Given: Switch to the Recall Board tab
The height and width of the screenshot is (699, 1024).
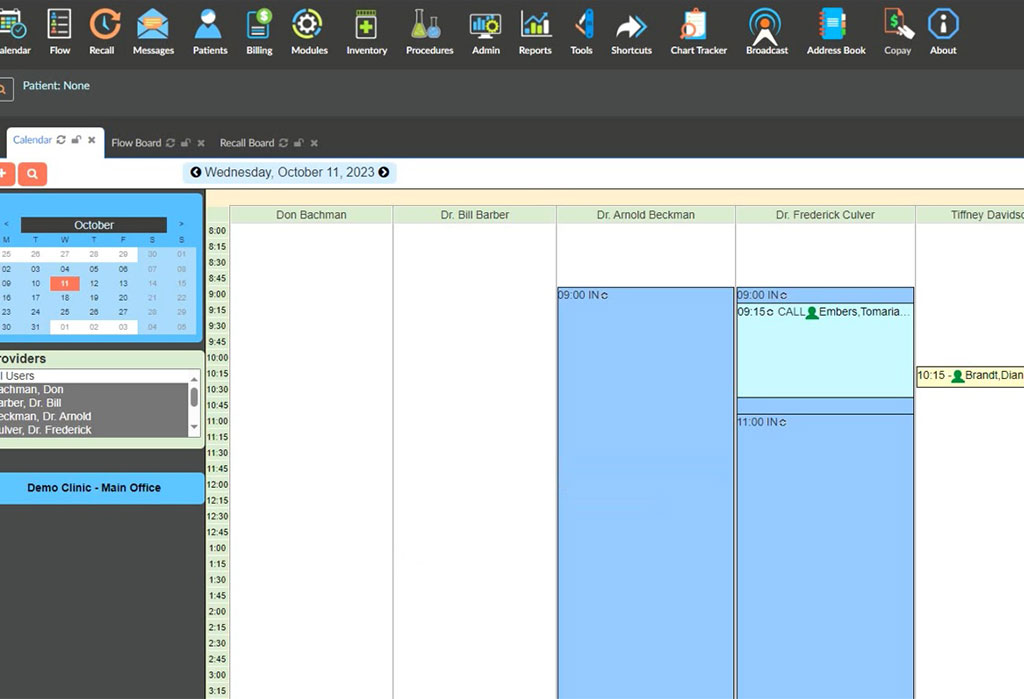Looking at the screenshot, I should pyautogui.click(x=246, y=143).
